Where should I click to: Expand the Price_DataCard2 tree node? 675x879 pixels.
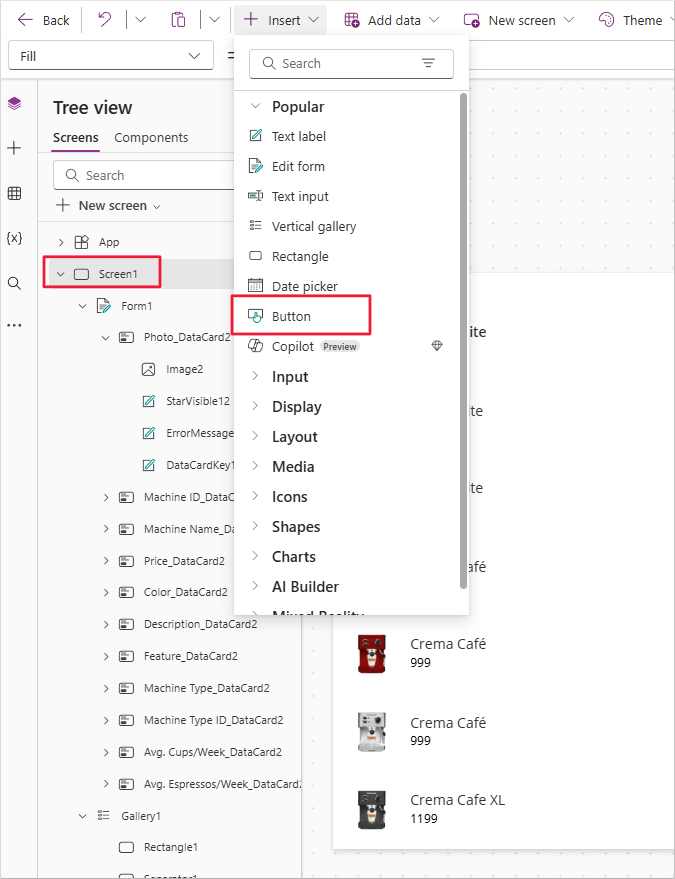click(x=107, y=561)
